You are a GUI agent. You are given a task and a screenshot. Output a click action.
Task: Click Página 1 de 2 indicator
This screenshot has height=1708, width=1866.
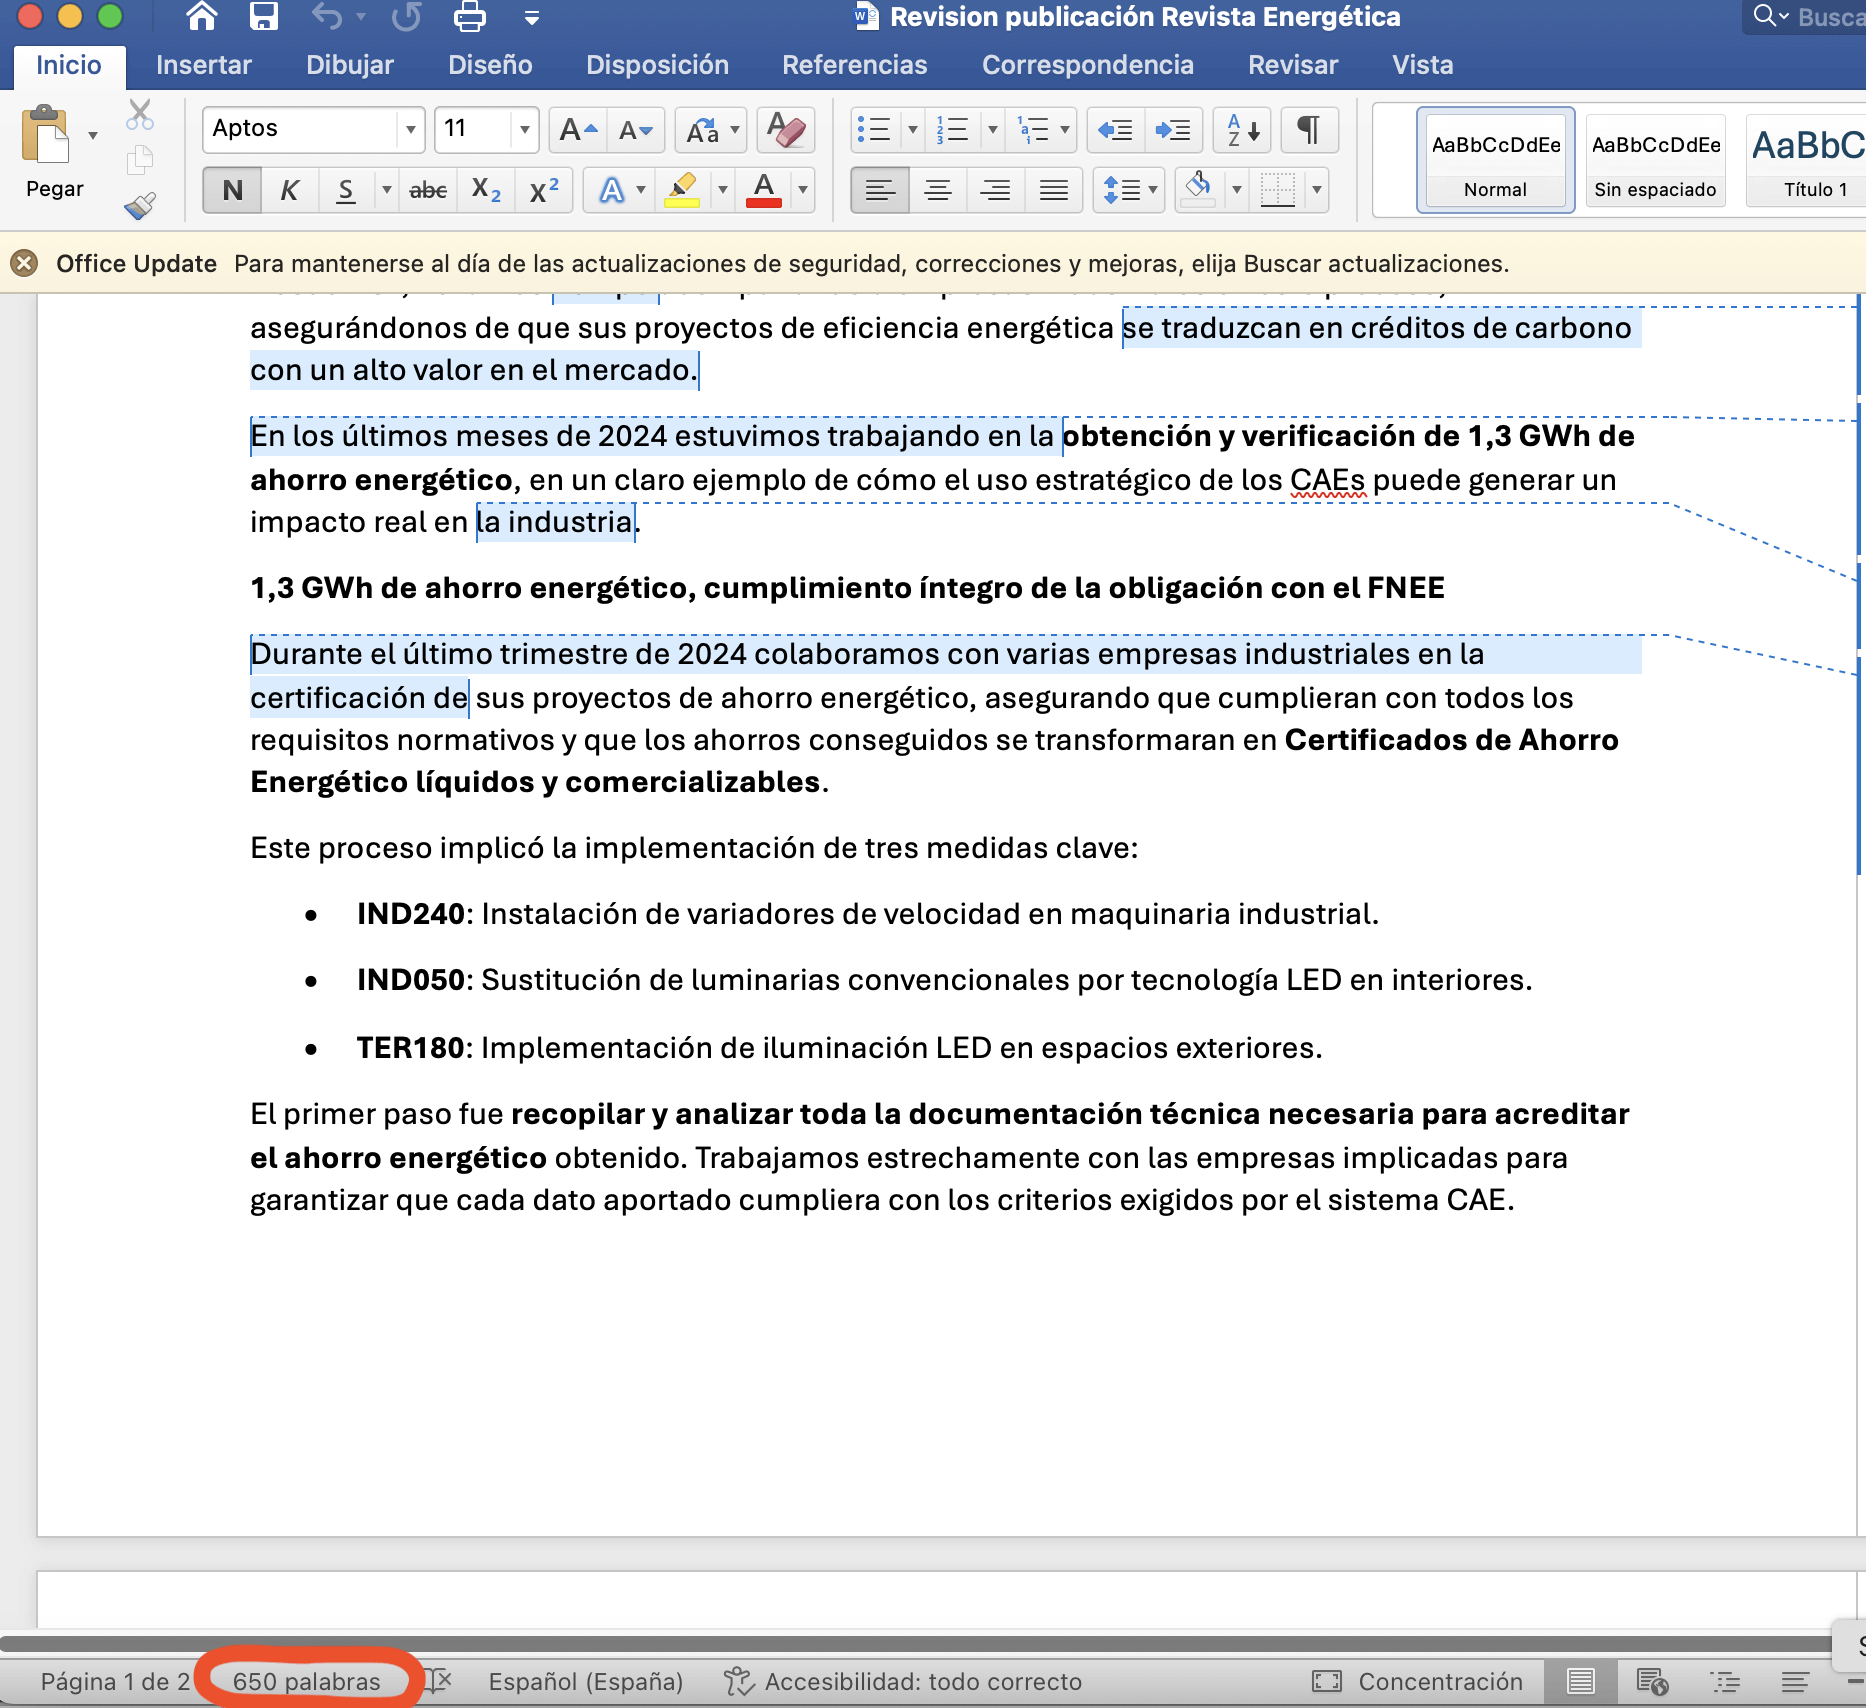pos(115,1681)
